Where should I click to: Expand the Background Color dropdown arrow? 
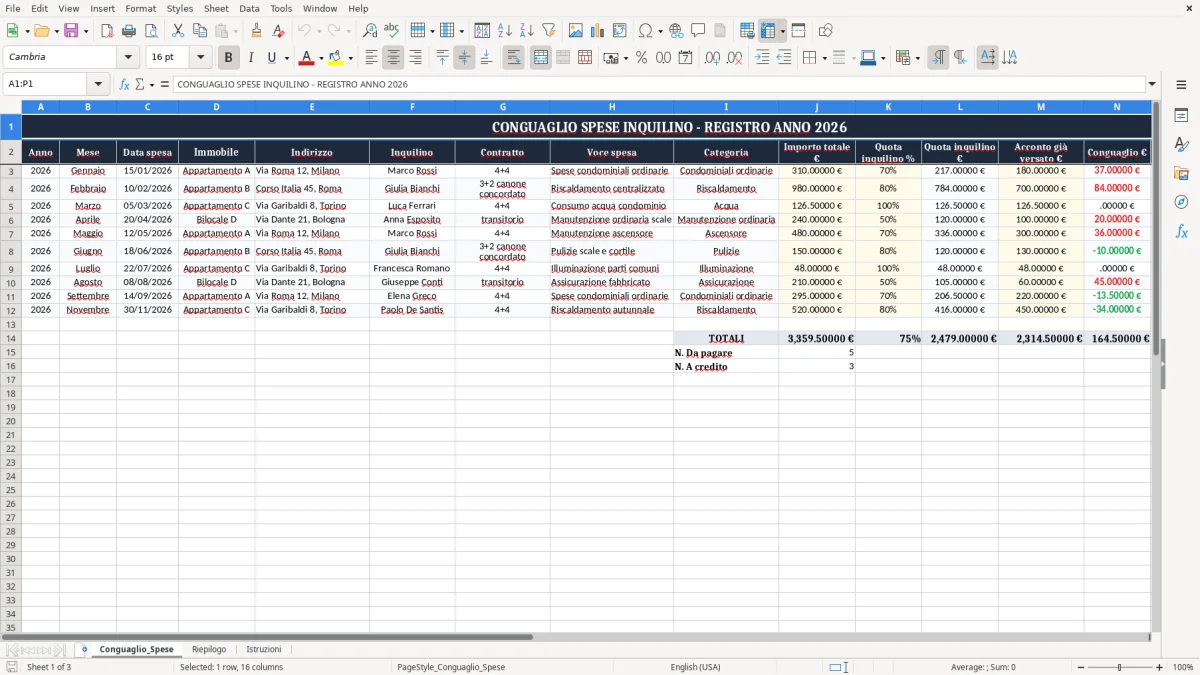click(x=350, y=58)
